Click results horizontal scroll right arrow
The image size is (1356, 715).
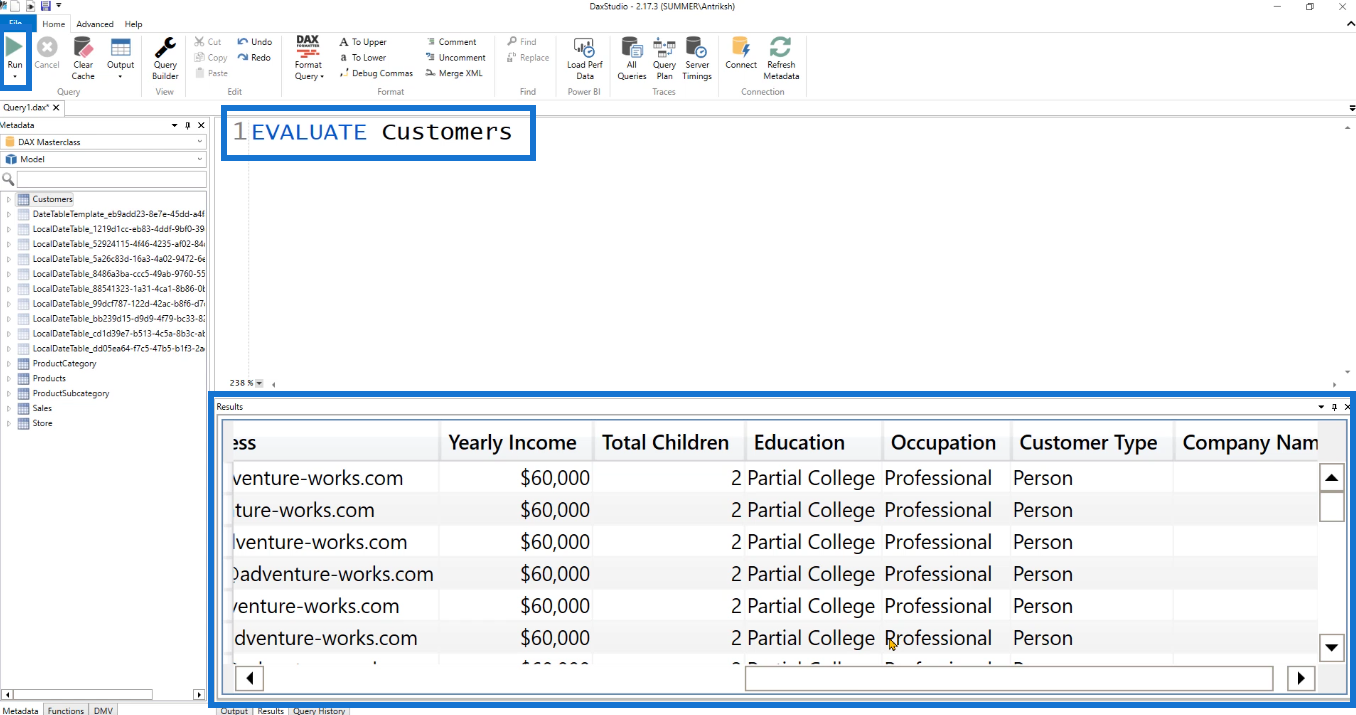1300,678
